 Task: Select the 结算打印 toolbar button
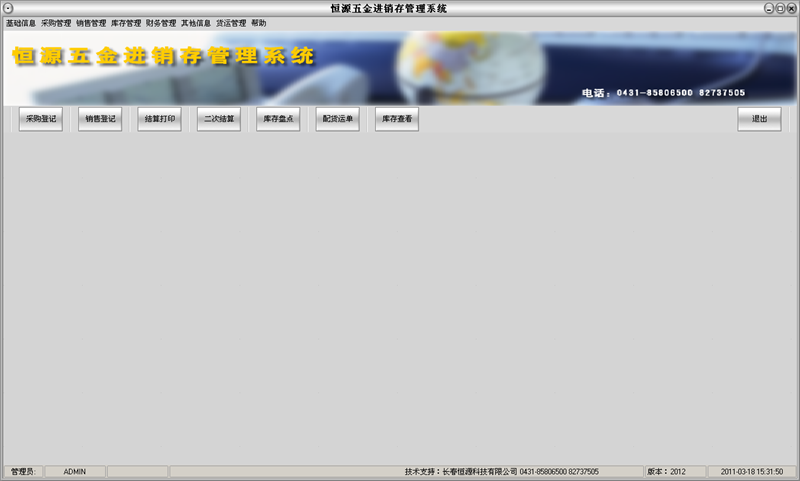point(160,119)
